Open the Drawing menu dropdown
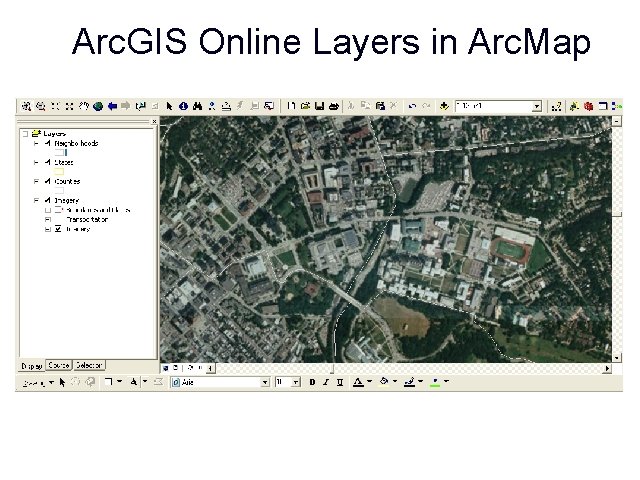 (x=38, y=383)
